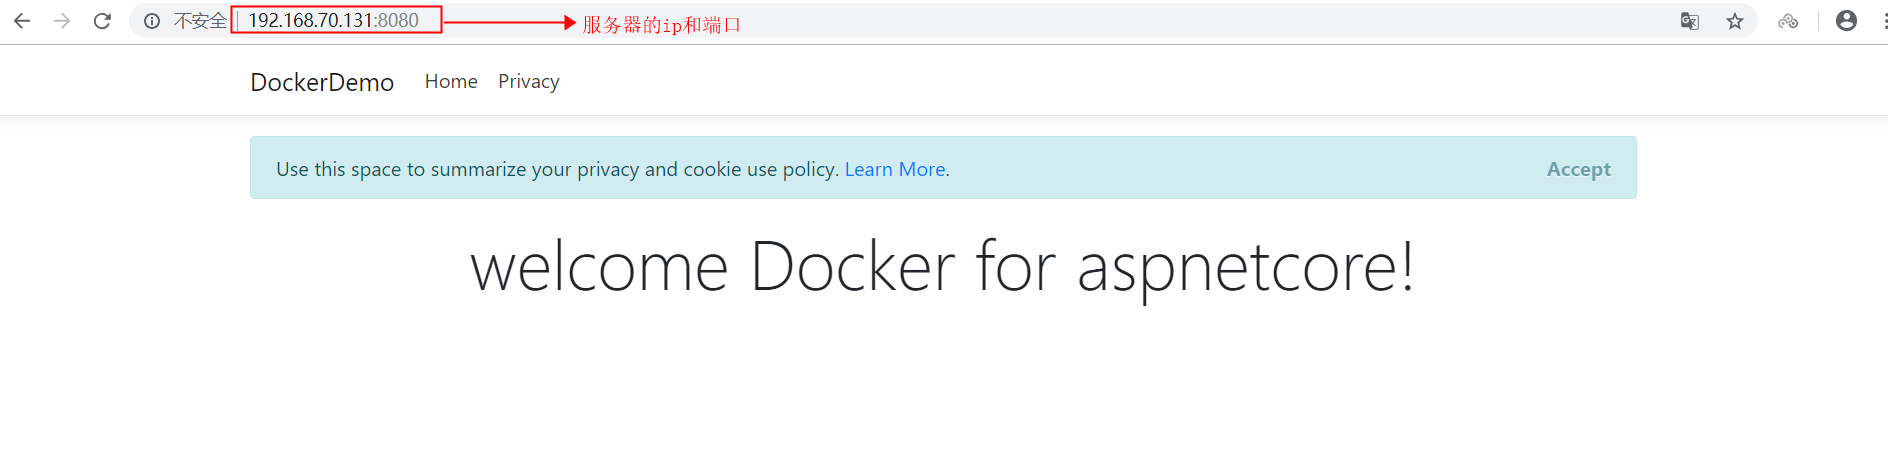Go back with the browser back arrow
Viewport: 1888px width, 467px height.
22,21
